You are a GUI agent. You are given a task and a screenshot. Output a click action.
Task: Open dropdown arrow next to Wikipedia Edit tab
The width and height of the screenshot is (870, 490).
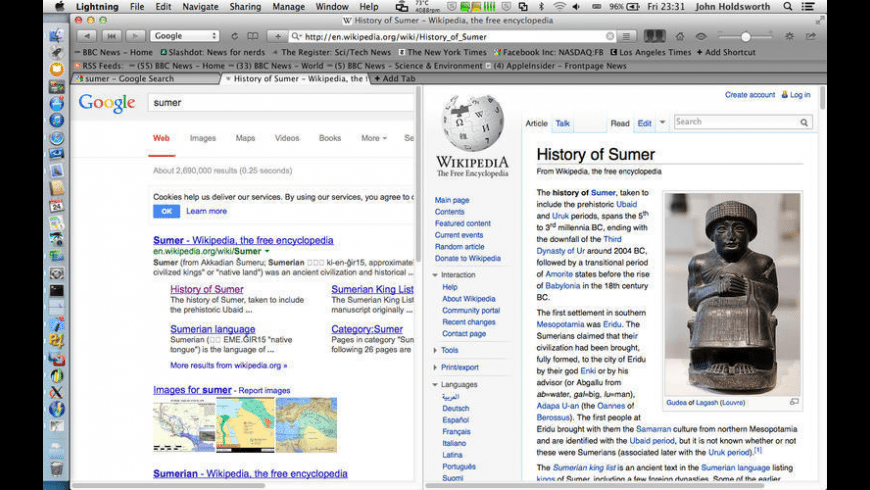[662, 123]
